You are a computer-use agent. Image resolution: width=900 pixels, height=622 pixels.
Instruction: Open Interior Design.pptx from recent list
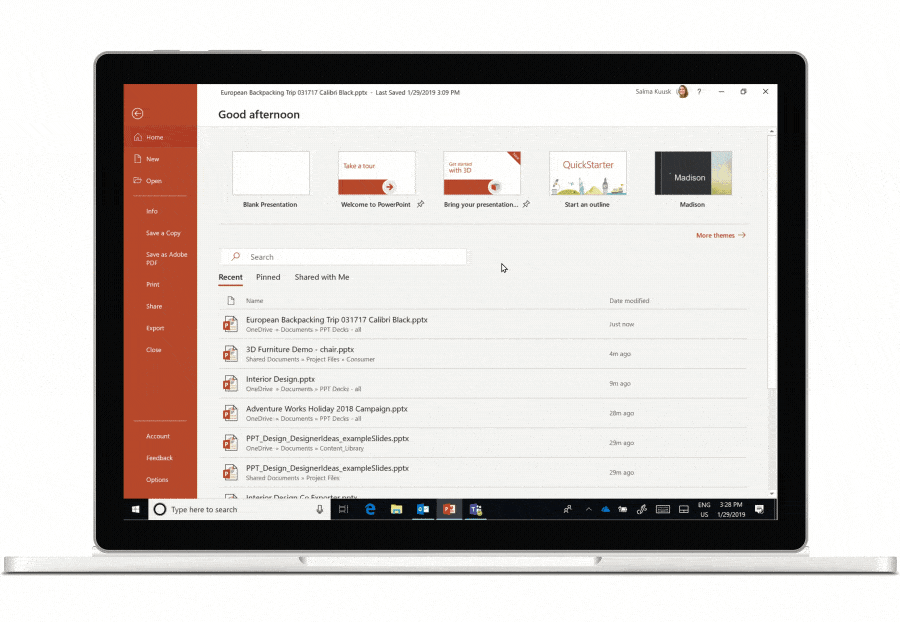(281, 380)
